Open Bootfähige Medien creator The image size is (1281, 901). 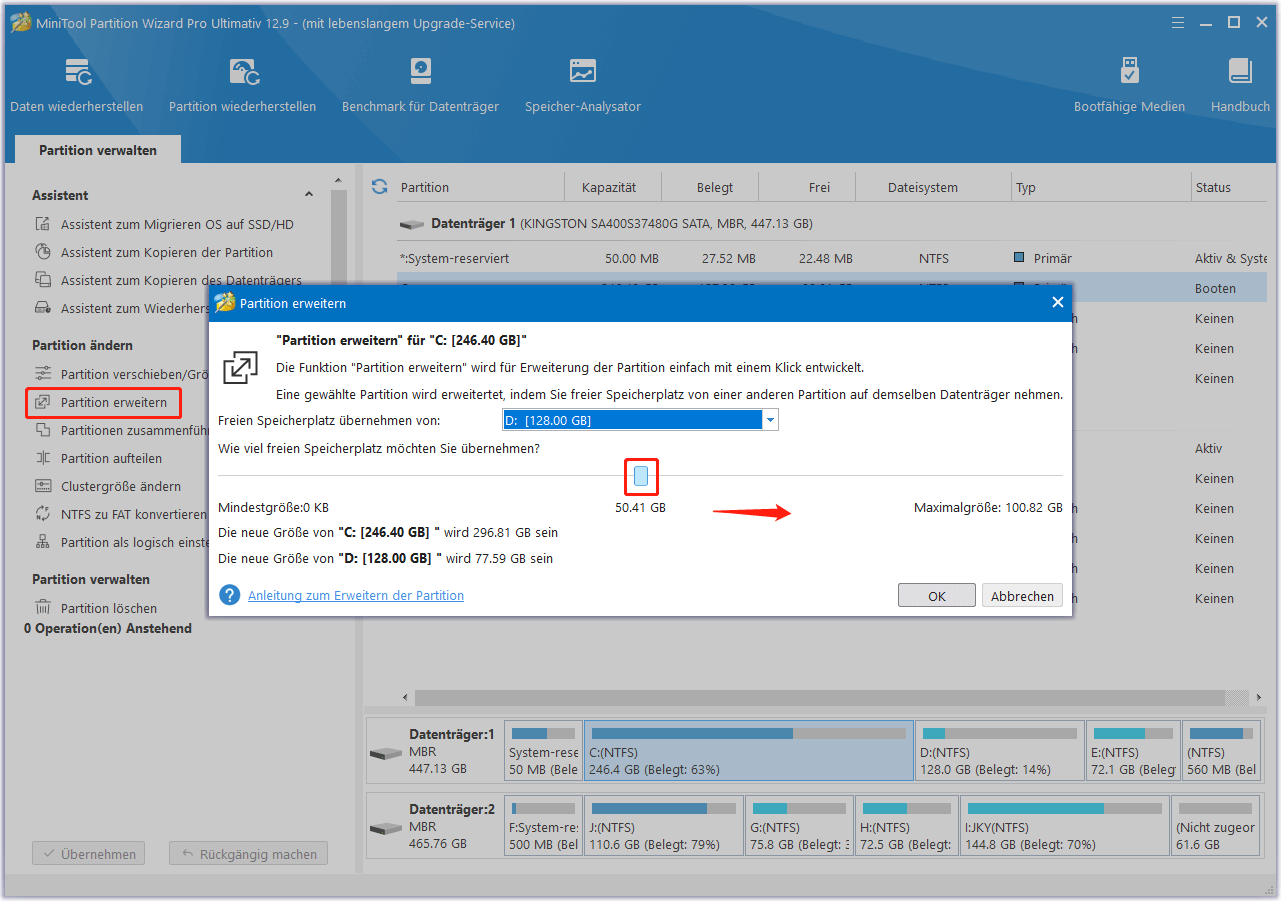pos(1129,85)
